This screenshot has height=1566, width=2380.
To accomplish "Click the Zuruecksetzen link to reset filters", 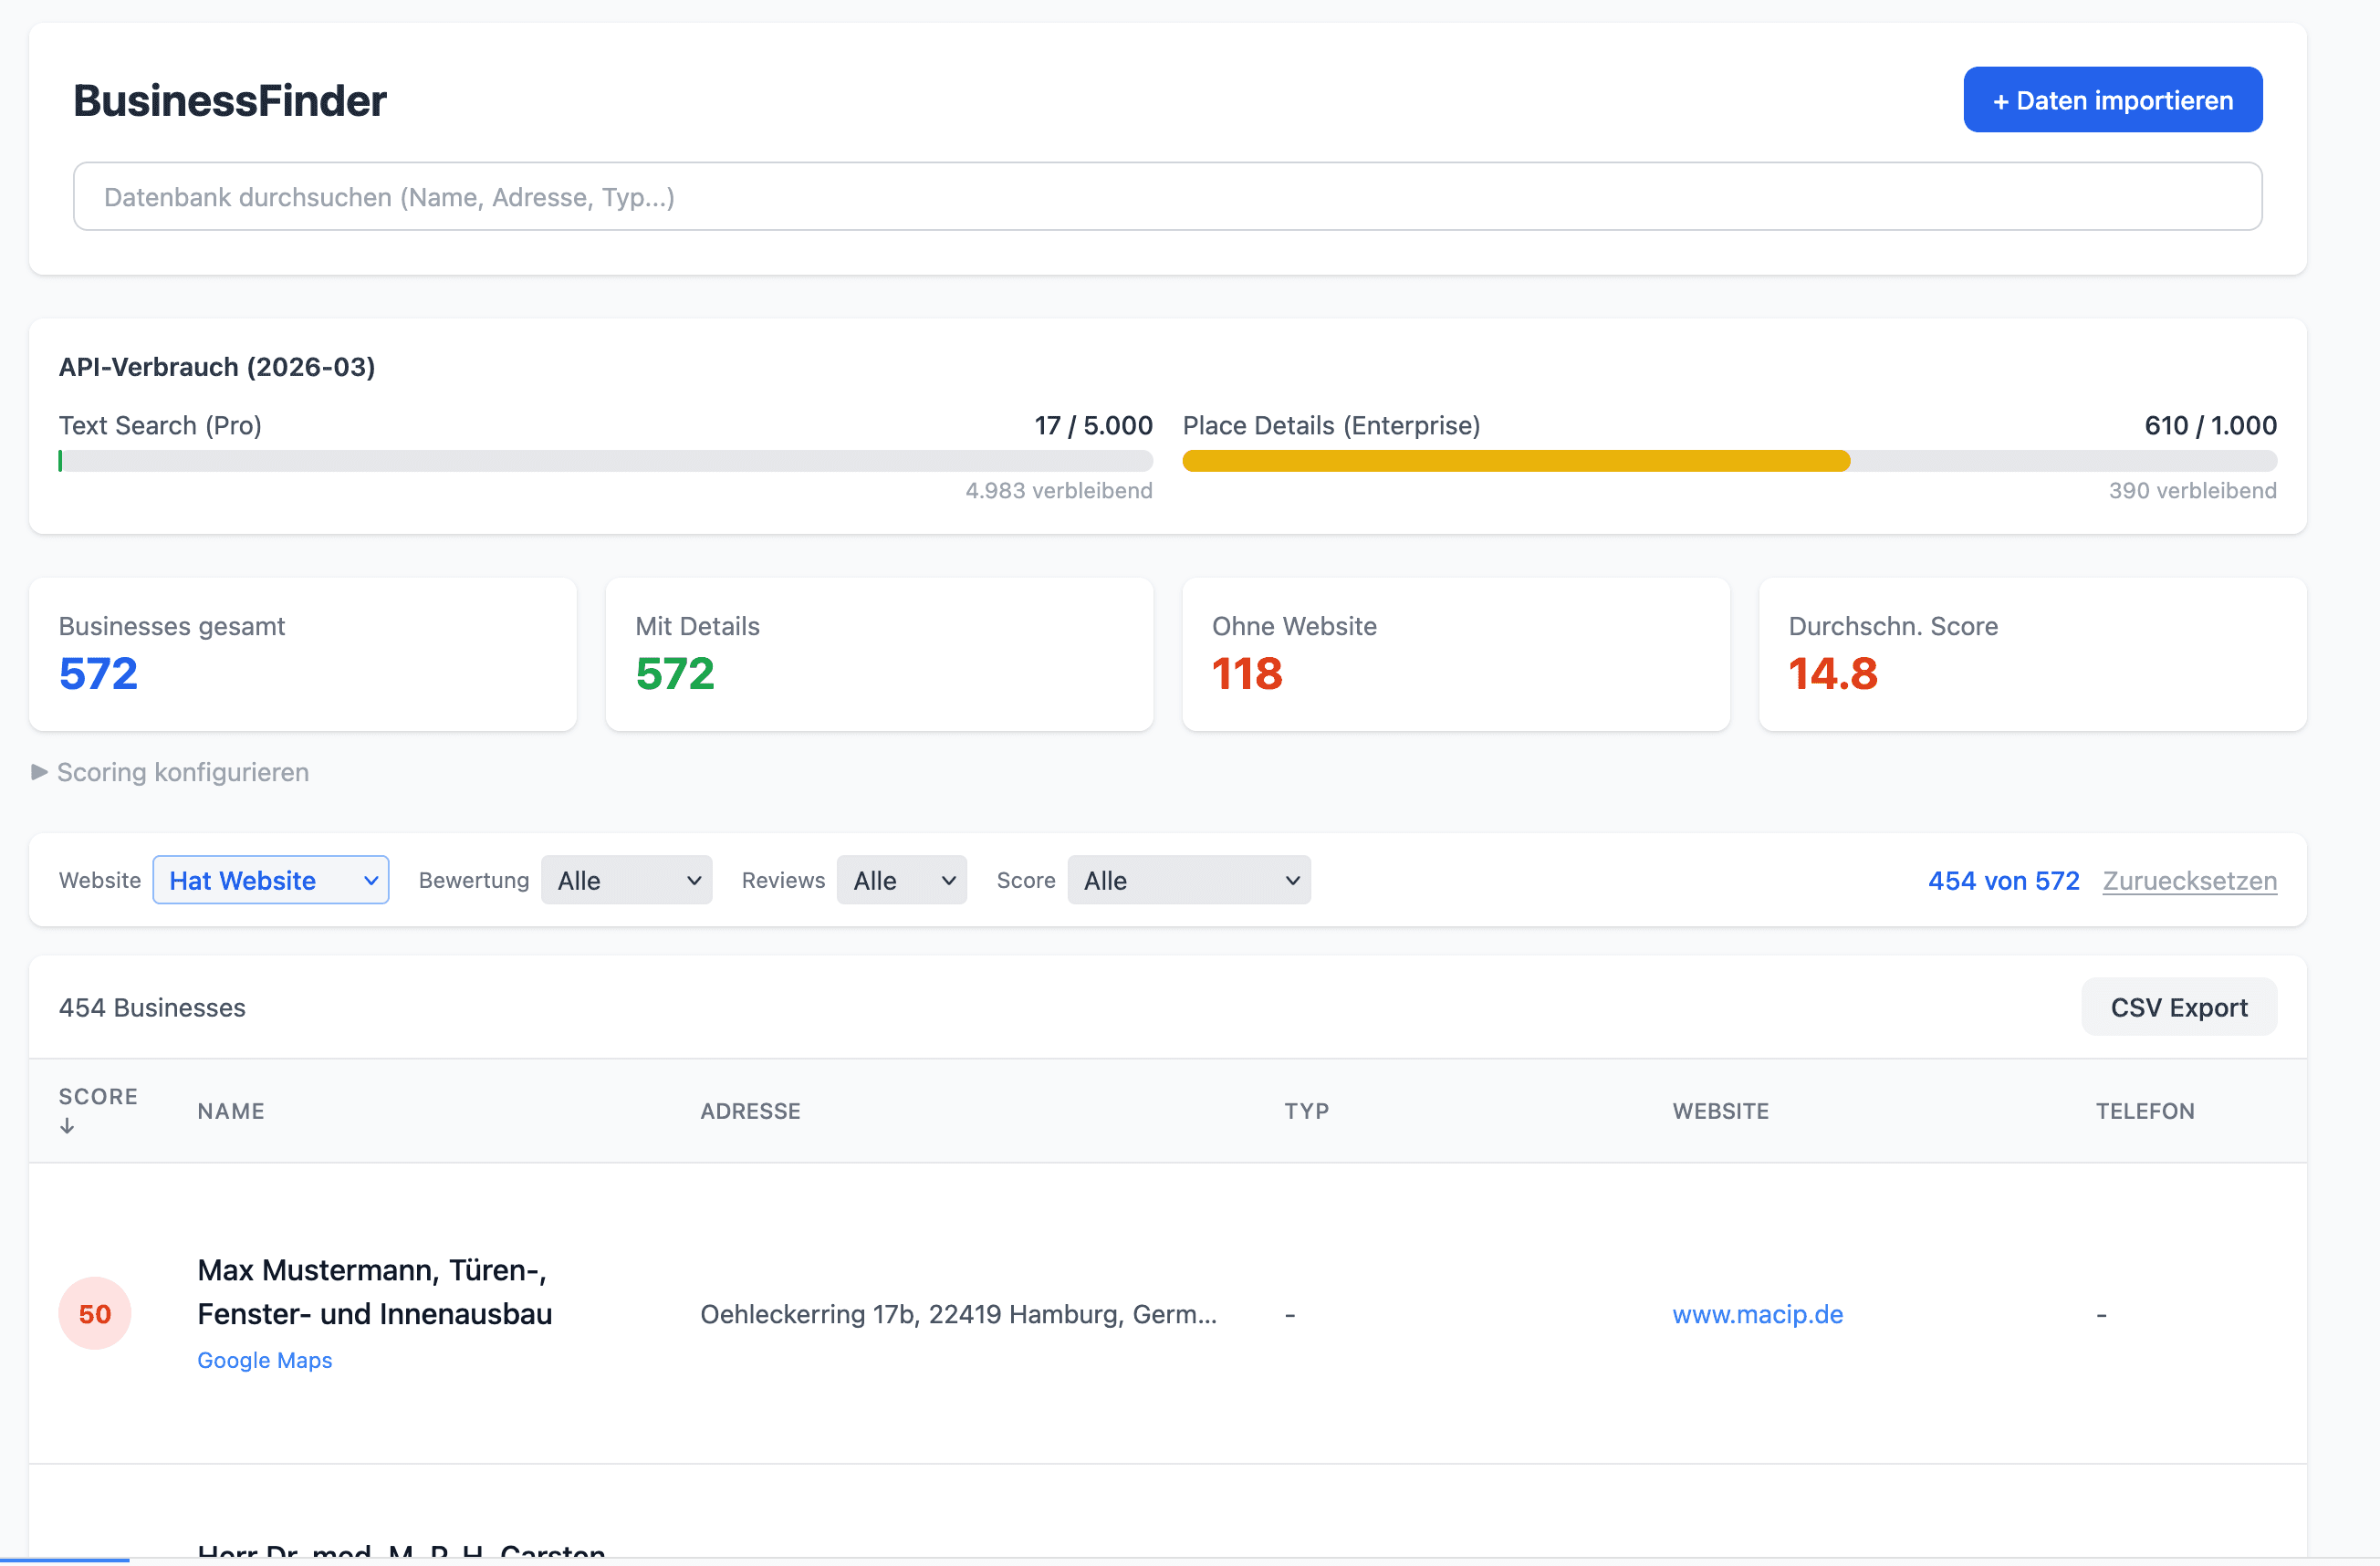I will (2189, 880).
